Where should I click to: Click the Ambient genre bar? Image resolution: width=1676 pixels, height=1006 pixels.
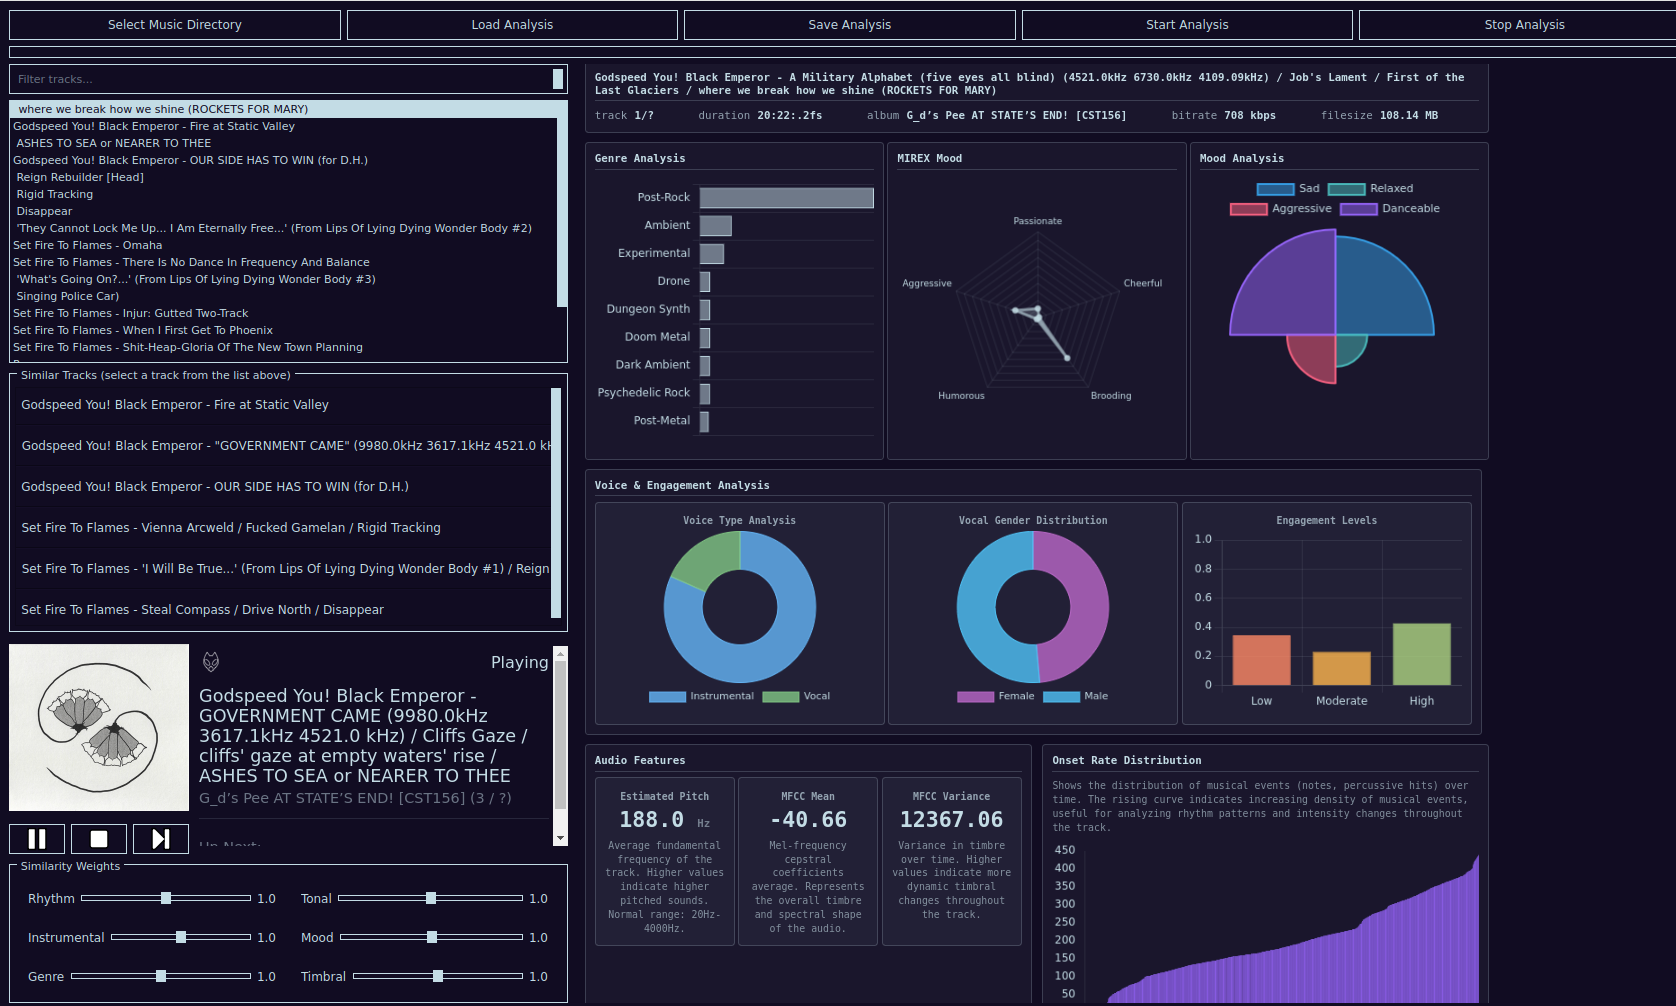point(716,226)
